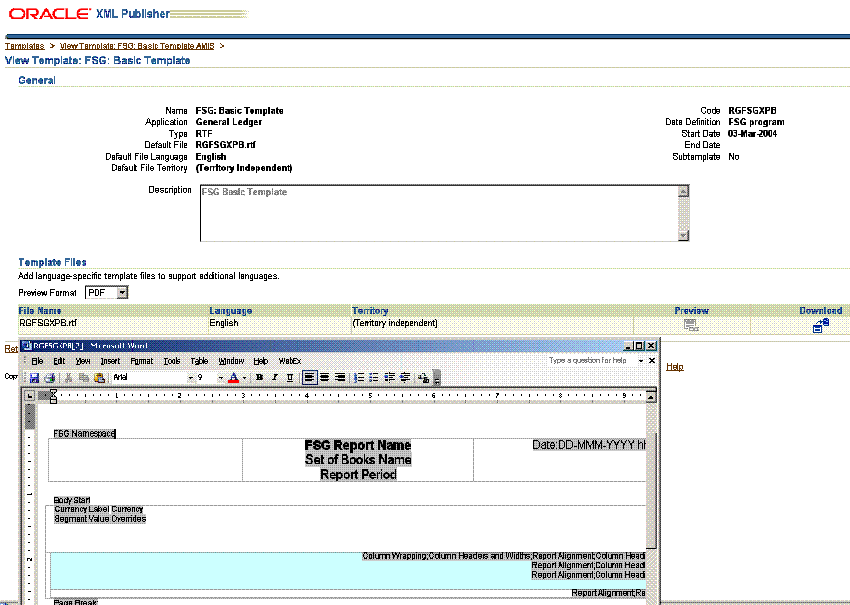The height and width of the screenshot is (605, 850).
Task: Click the Print icon in Word toolbar
Action: 50,378
